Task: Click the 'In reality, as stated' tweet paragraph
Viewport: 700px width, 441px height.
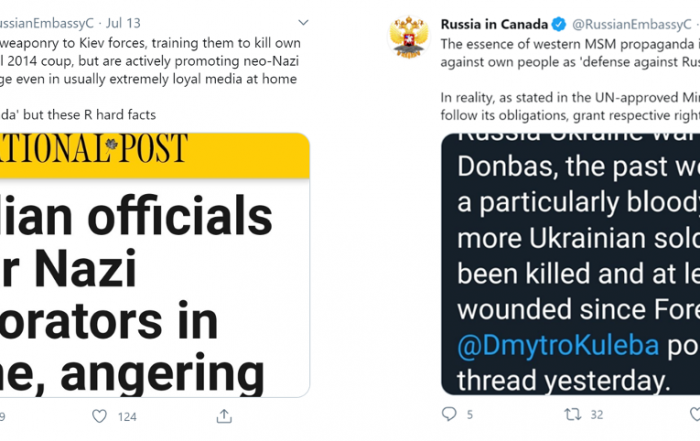Action: coord(570,106)
